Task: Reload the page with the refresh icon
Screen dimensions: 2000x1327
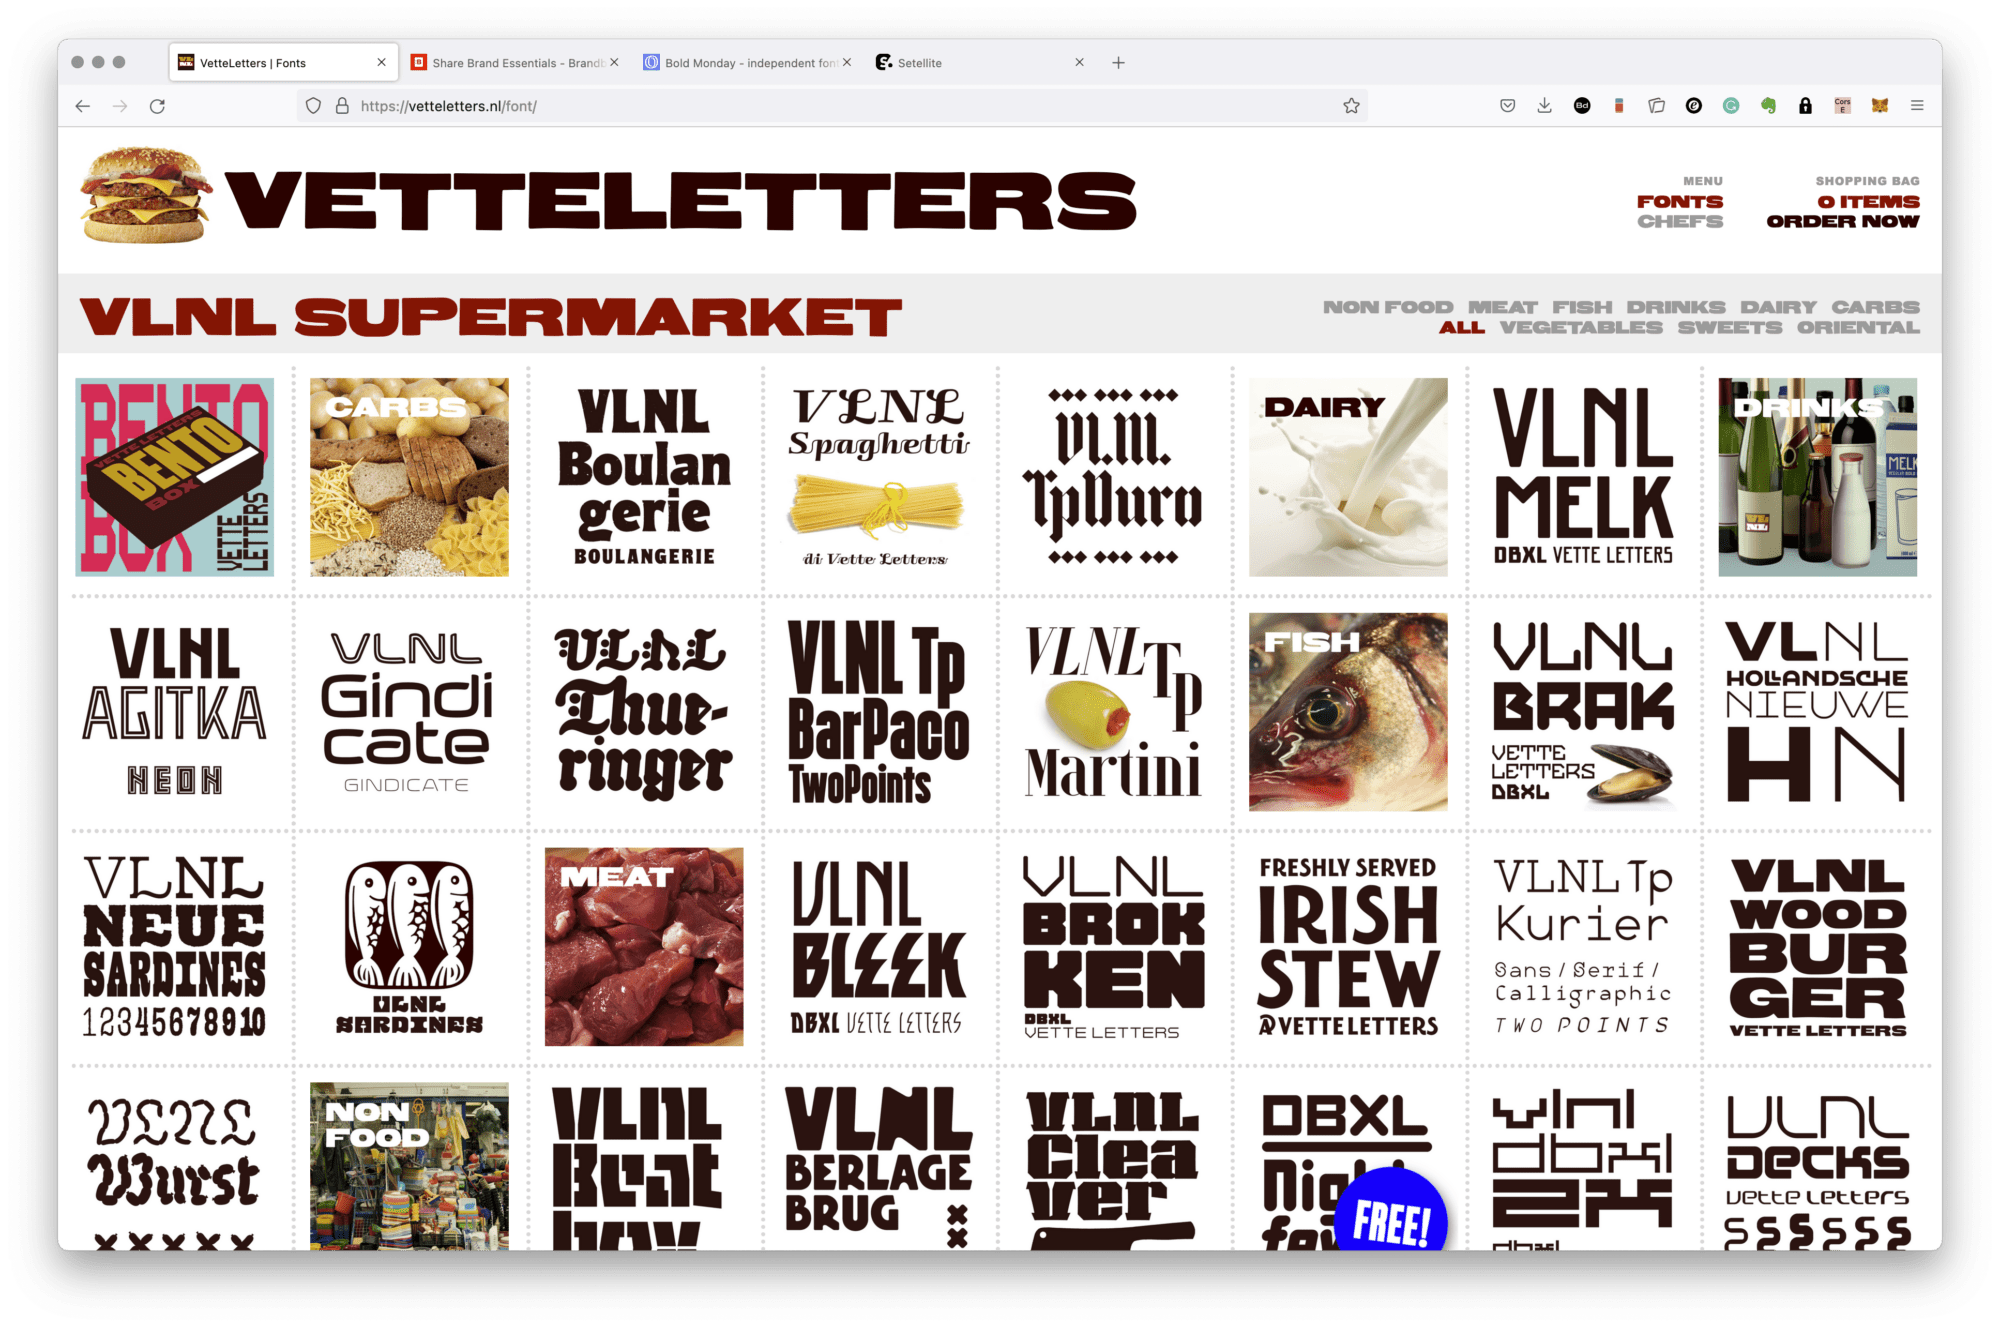Action: 157,106
